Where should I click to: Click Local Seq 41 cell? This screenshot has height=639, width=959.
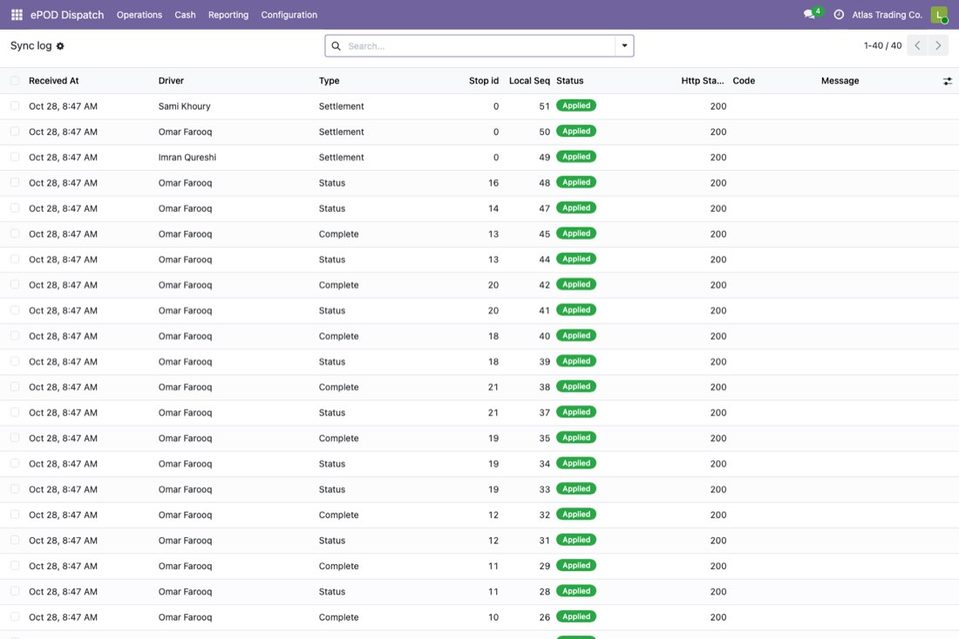(x=544, y=311)
